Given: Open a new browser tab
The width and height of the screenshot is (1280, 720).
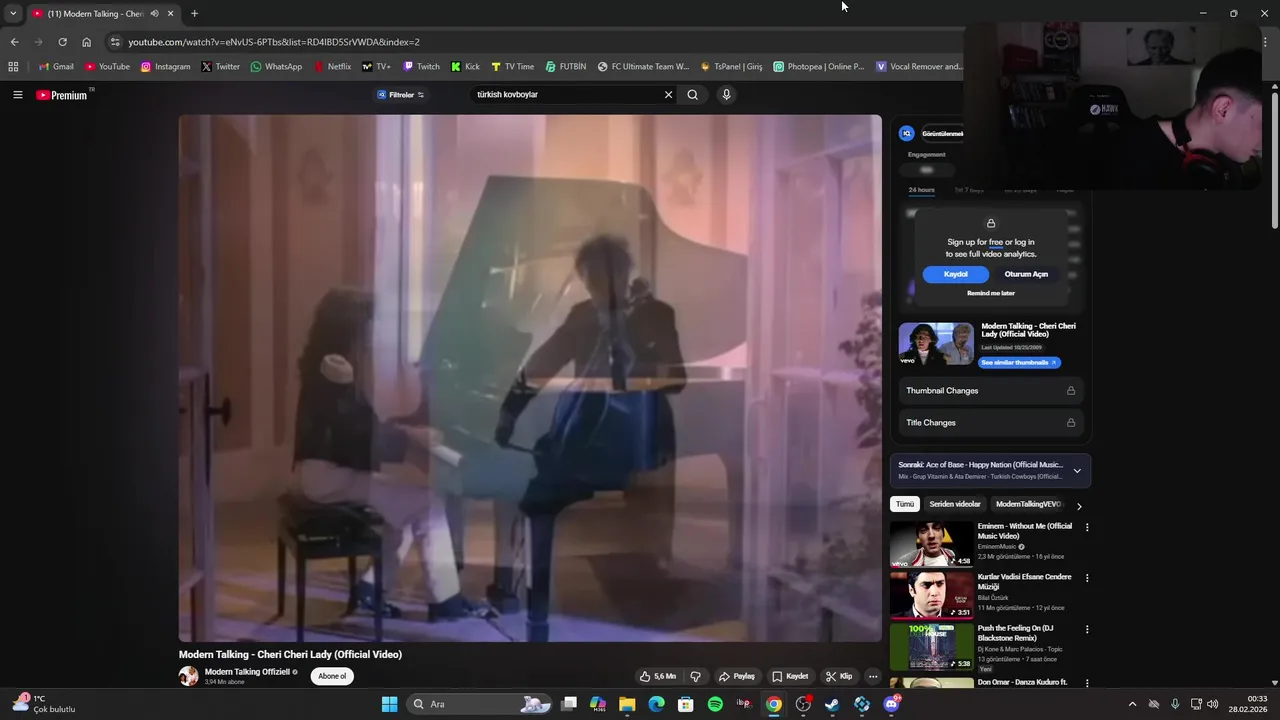Looking at the screenshot, I should coord(194,14).
